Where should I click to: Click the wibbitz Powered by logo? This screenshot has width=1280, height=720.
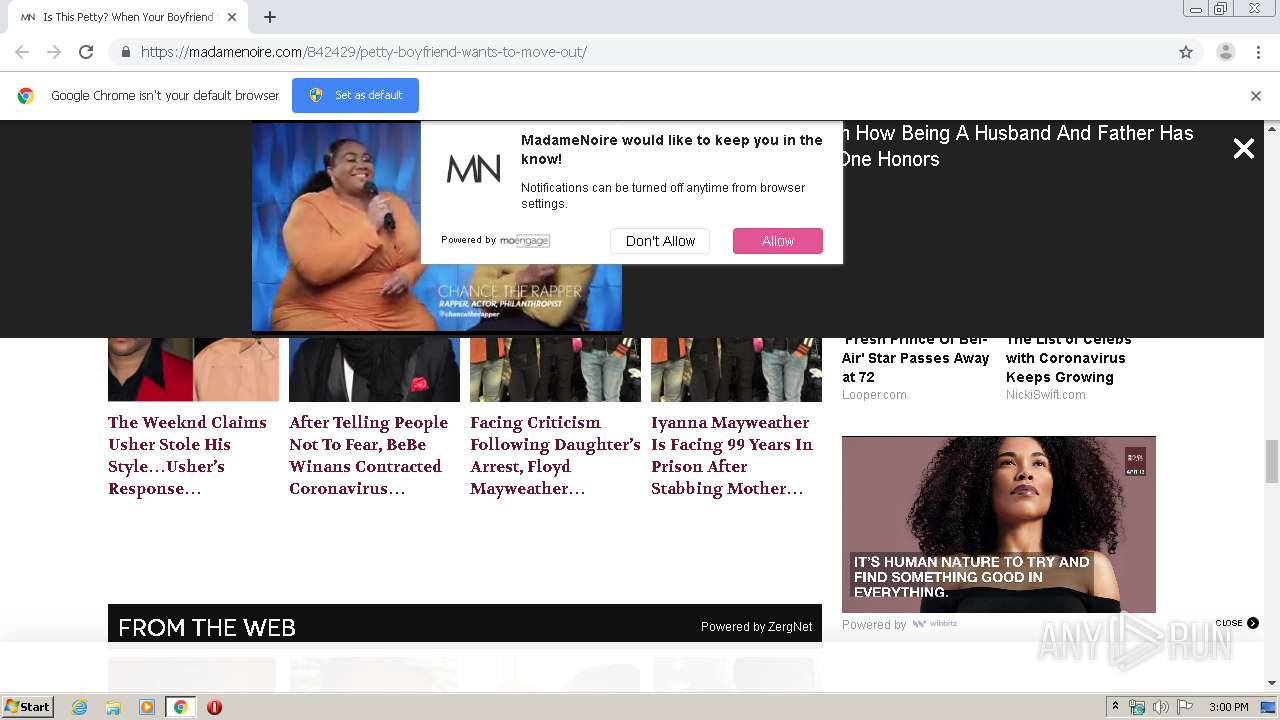click(934, 624)
